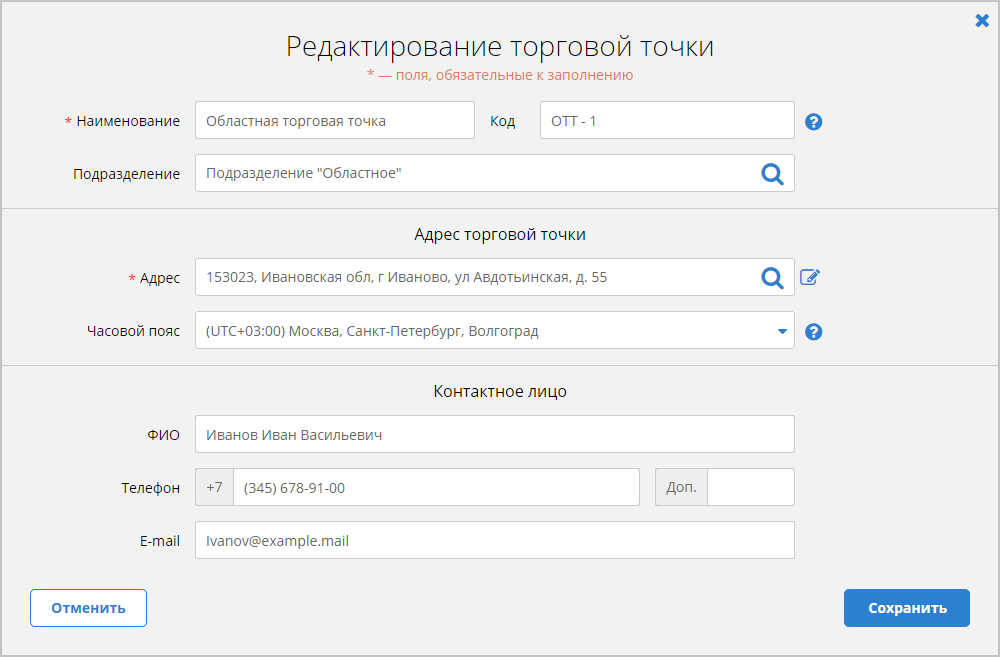
Task: Click the Часовой пояс field label
Action: coord(133,331)
